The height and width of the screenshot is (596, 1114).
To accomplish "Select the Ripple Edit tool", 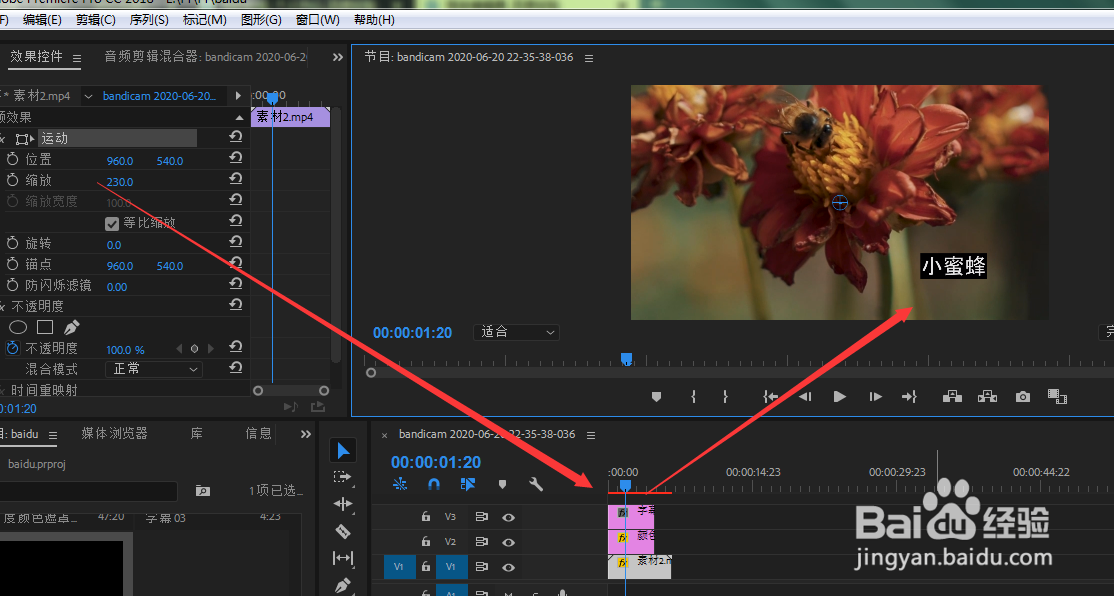I will click(343, 504).
